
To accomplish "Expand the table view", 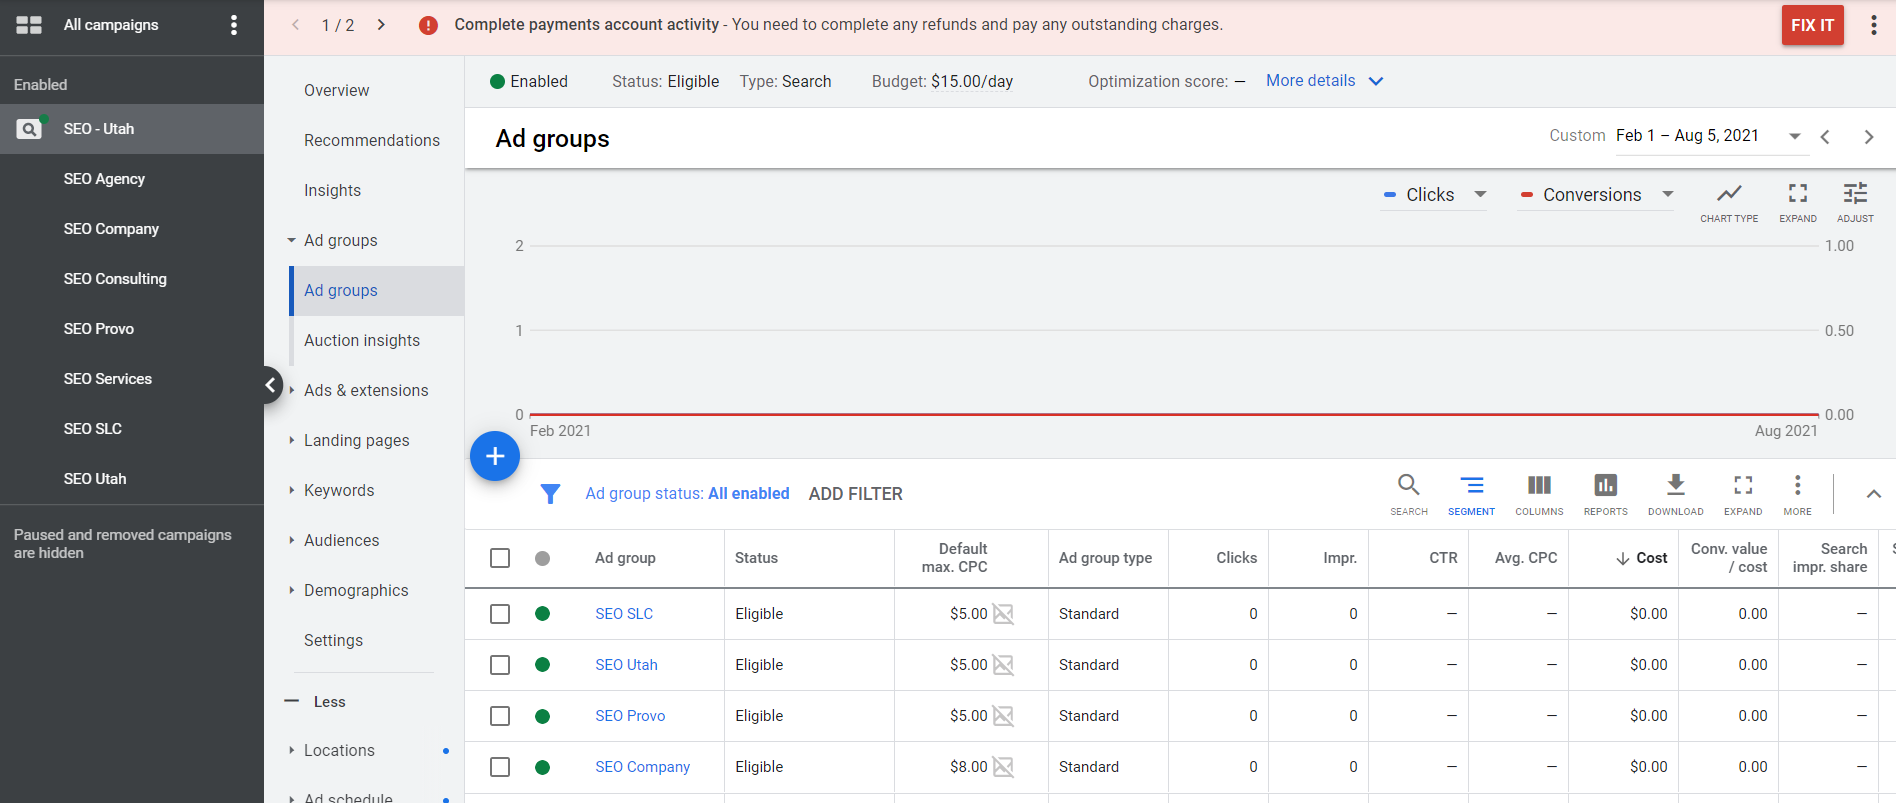I will coord(1743,494).
